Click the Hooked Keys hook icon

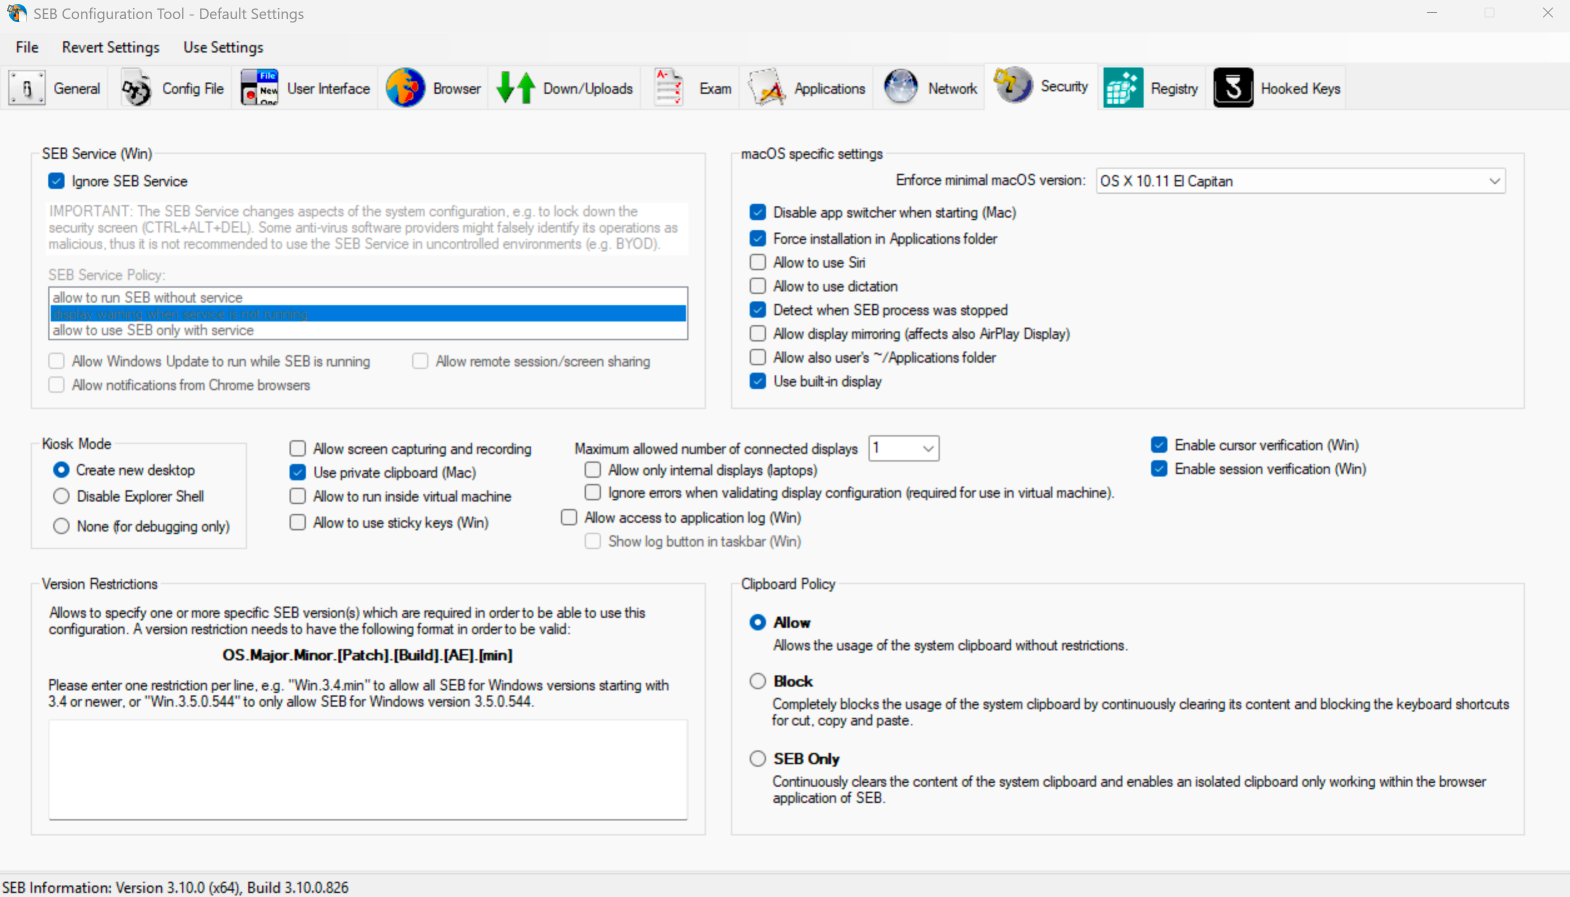pyautogui.click(x=1233, y=88)
